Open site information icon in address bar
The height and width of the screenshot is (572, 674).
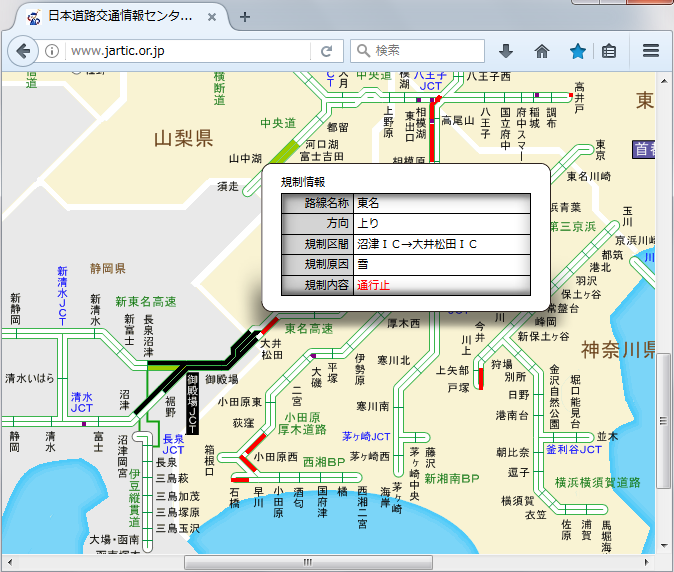pos(52,51)
